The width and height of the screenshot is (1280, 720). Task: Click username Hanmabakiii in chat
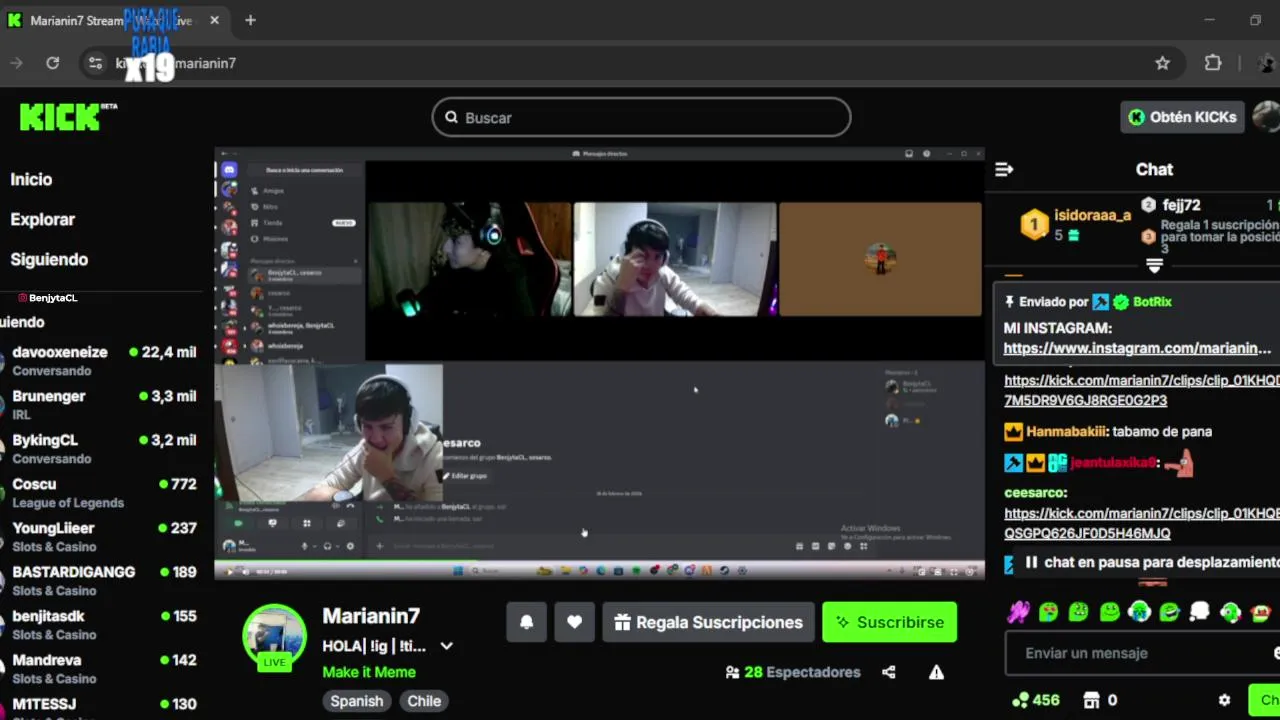tap(1066, 431)
